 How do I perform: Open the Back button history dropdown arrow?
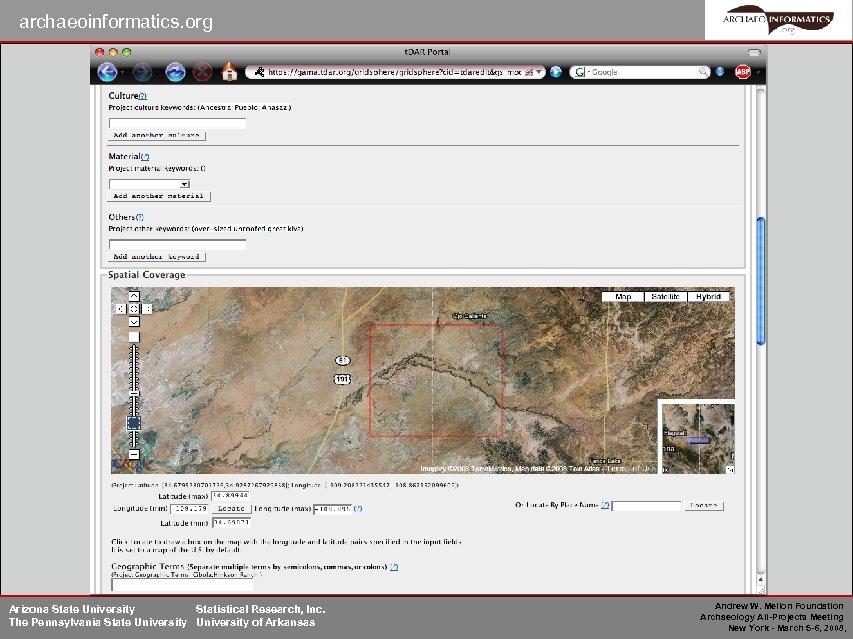pos(122,71)
